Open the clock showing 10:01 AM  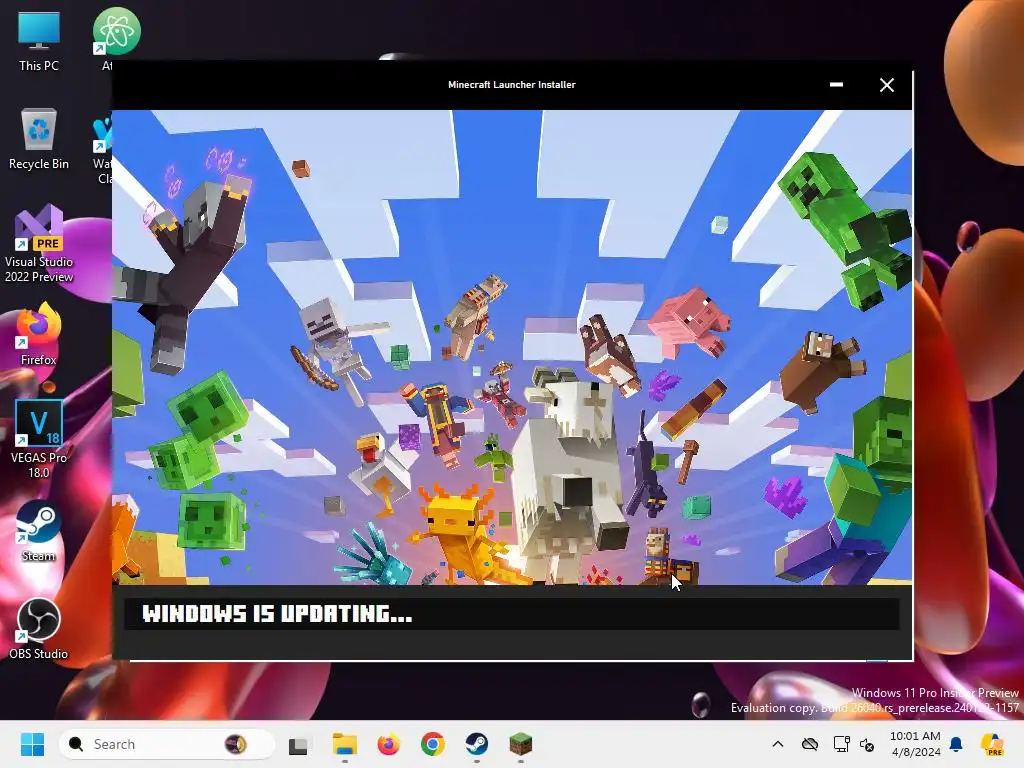915,744
